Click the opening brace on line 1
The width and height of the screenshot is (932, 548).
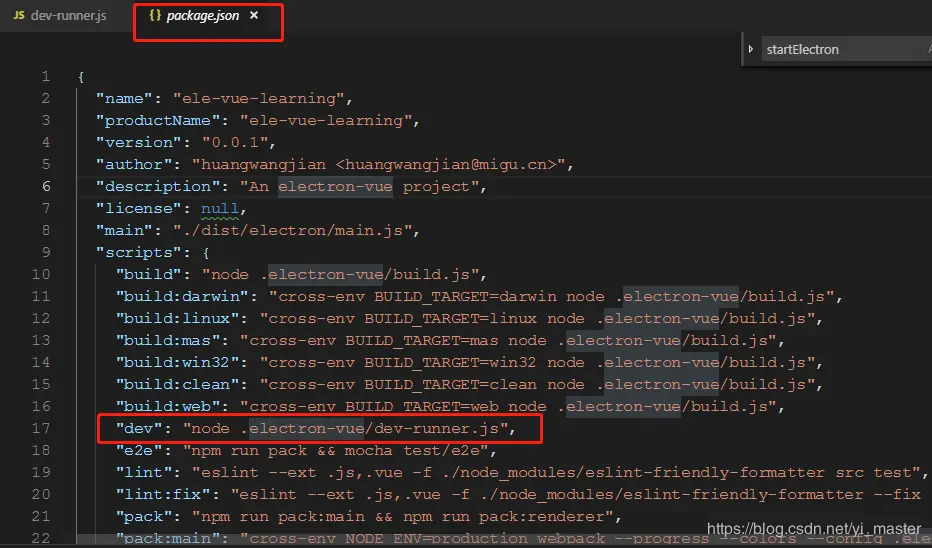pyautogui.click(x=81, y=77)
